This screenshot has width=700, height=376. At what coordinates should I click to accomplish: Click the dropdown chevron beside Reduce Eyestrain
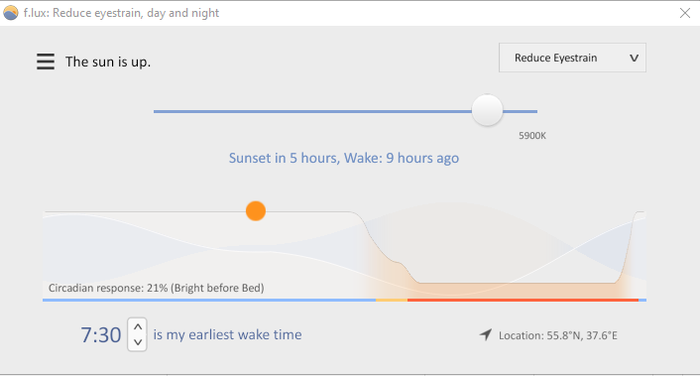tap(634, 58)
